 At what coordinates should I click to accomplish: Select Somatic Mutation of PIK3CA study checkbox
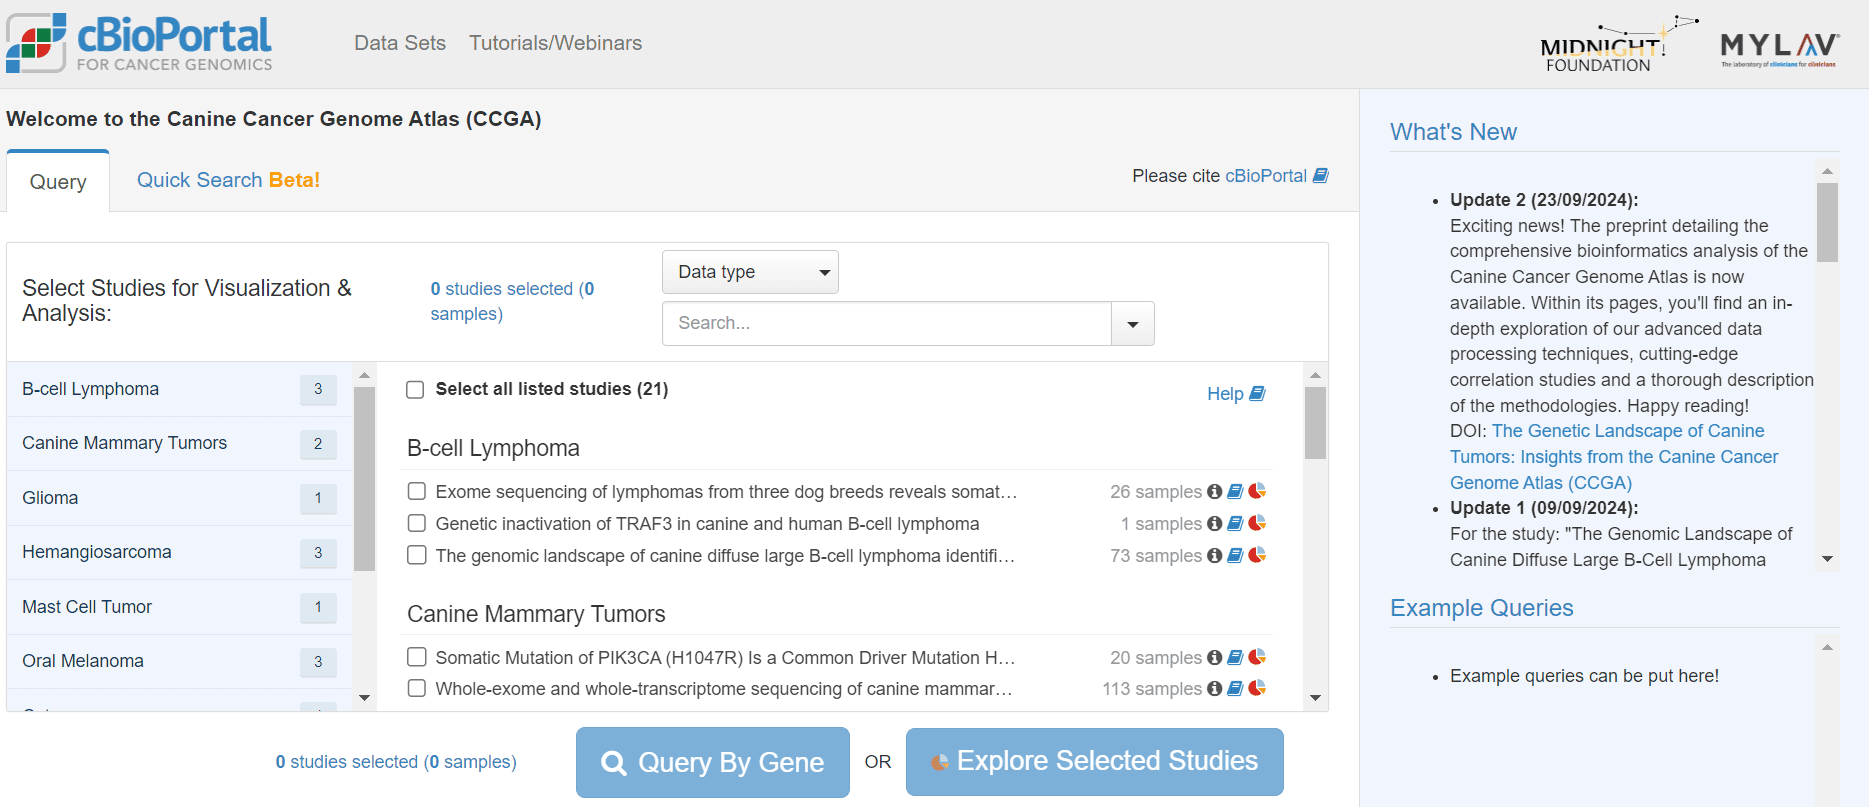[417, 657]
